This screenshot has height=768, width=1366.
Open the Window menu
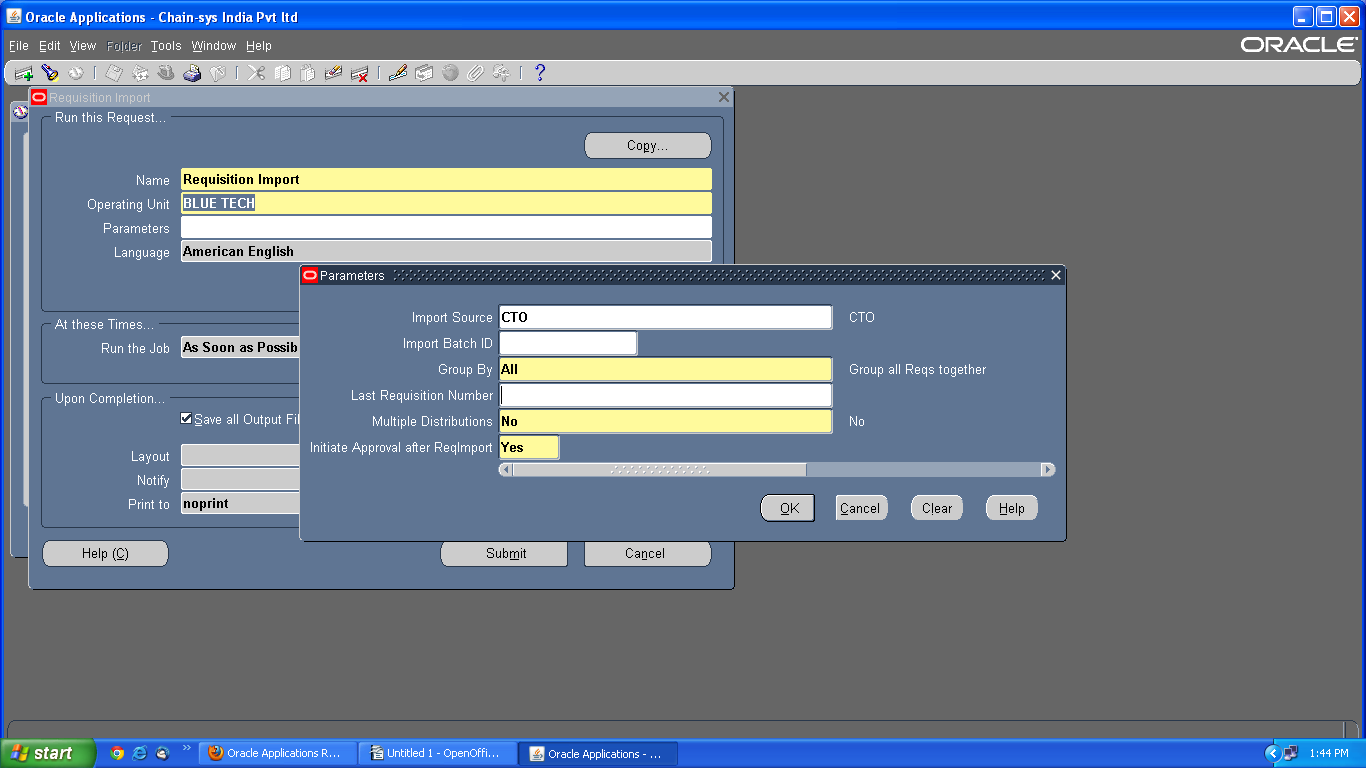pyautogui.click(x=214, y=46)
